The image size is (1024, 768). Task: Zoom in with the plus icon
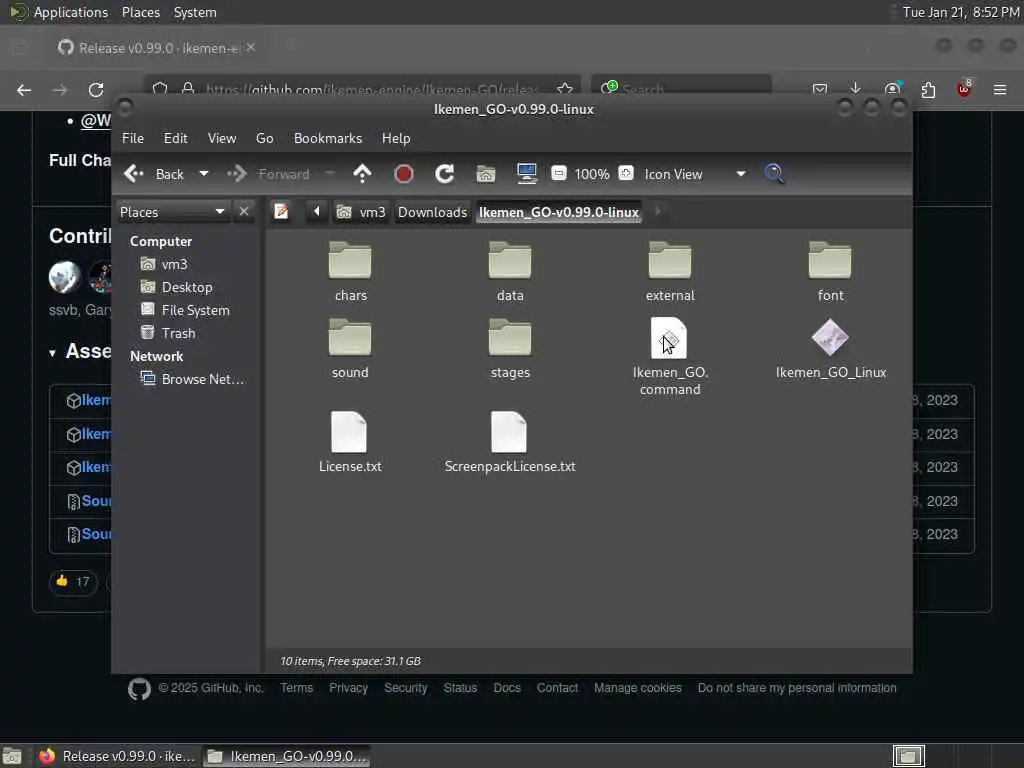click(x=626, y=173)
